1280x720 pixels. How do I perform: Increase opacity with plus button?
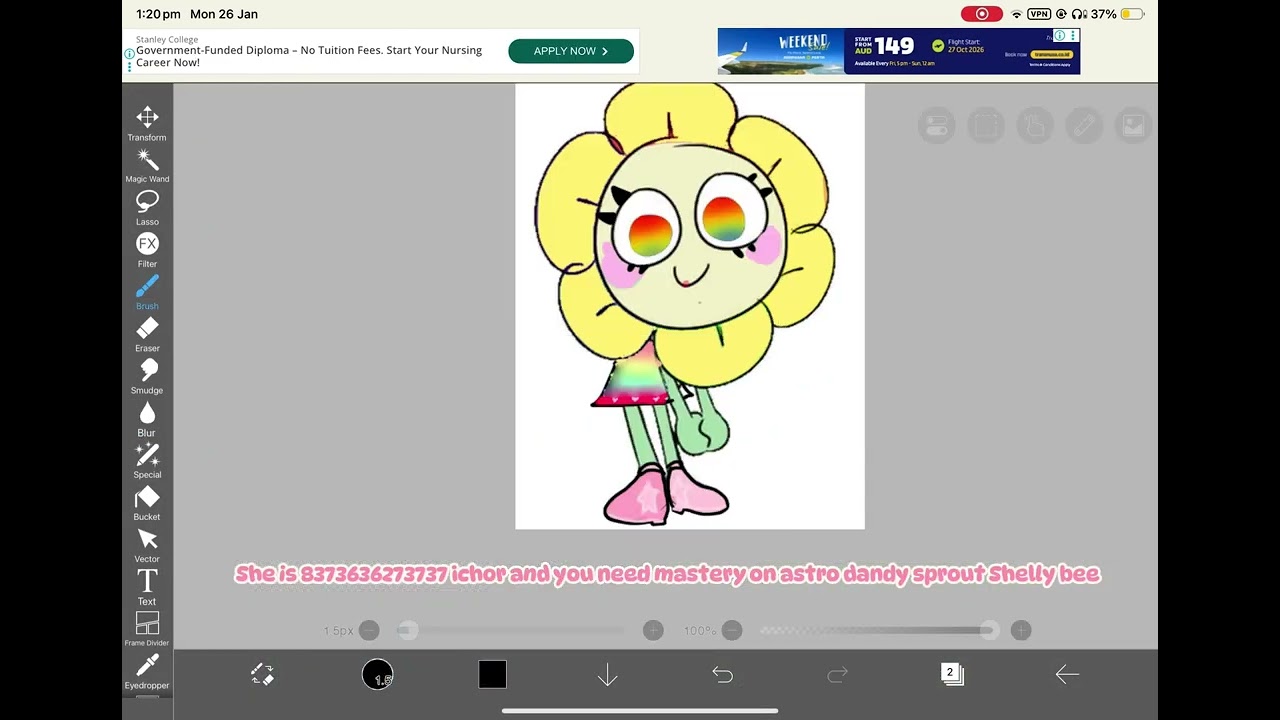(1021, 630)
